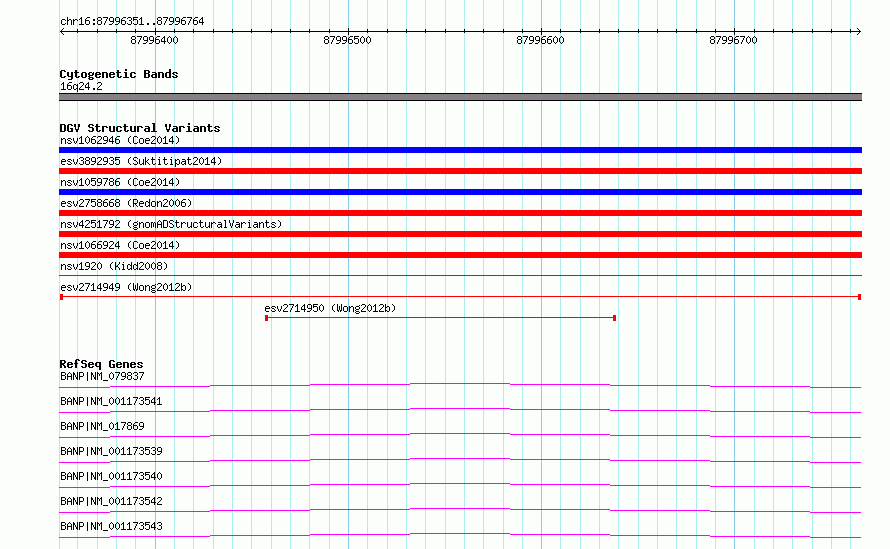Select transcript label BANP|NM_017869
Image resolution: width=890 pixels, height=549 pixels.
click(102, 426)
